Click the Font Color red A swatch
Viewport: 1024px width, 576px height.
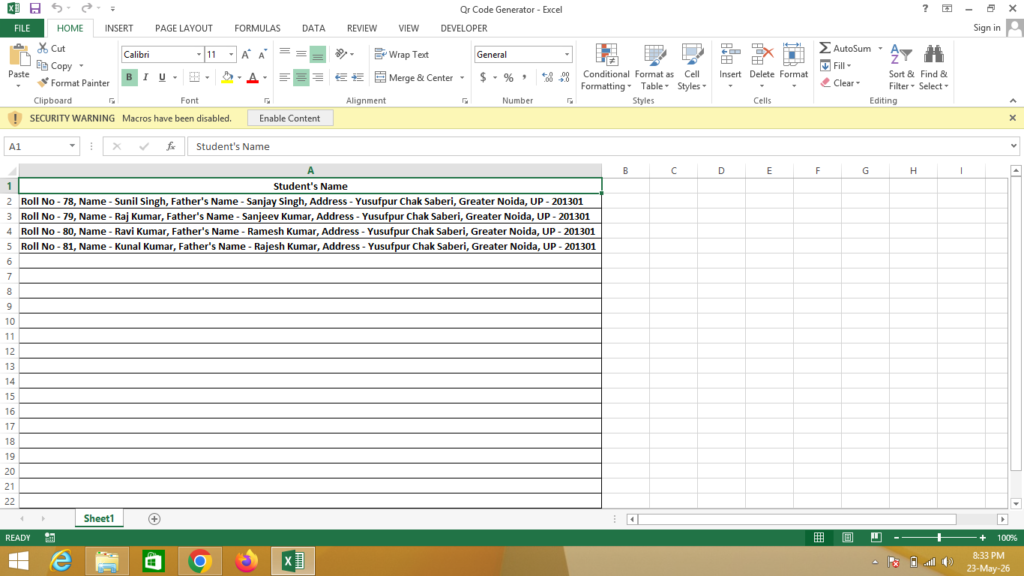pos(253,78)
